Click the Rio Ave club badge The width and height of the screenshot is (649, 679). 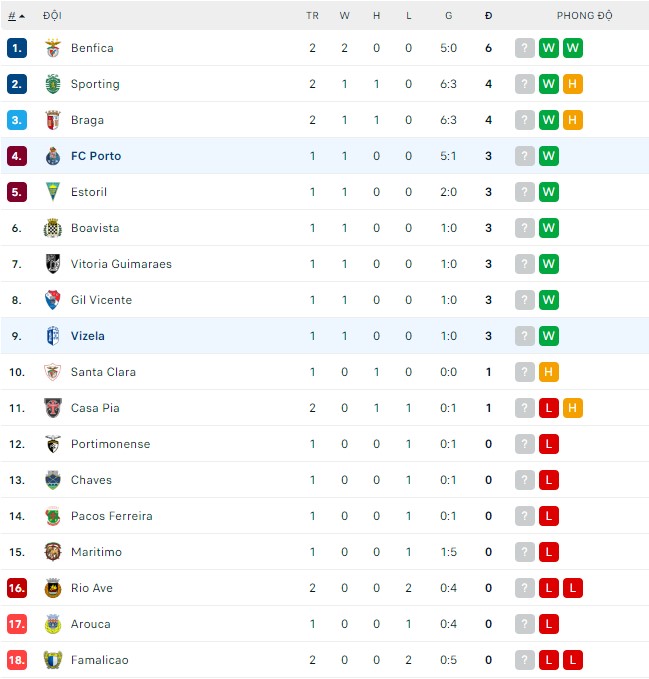pos(53,588)
